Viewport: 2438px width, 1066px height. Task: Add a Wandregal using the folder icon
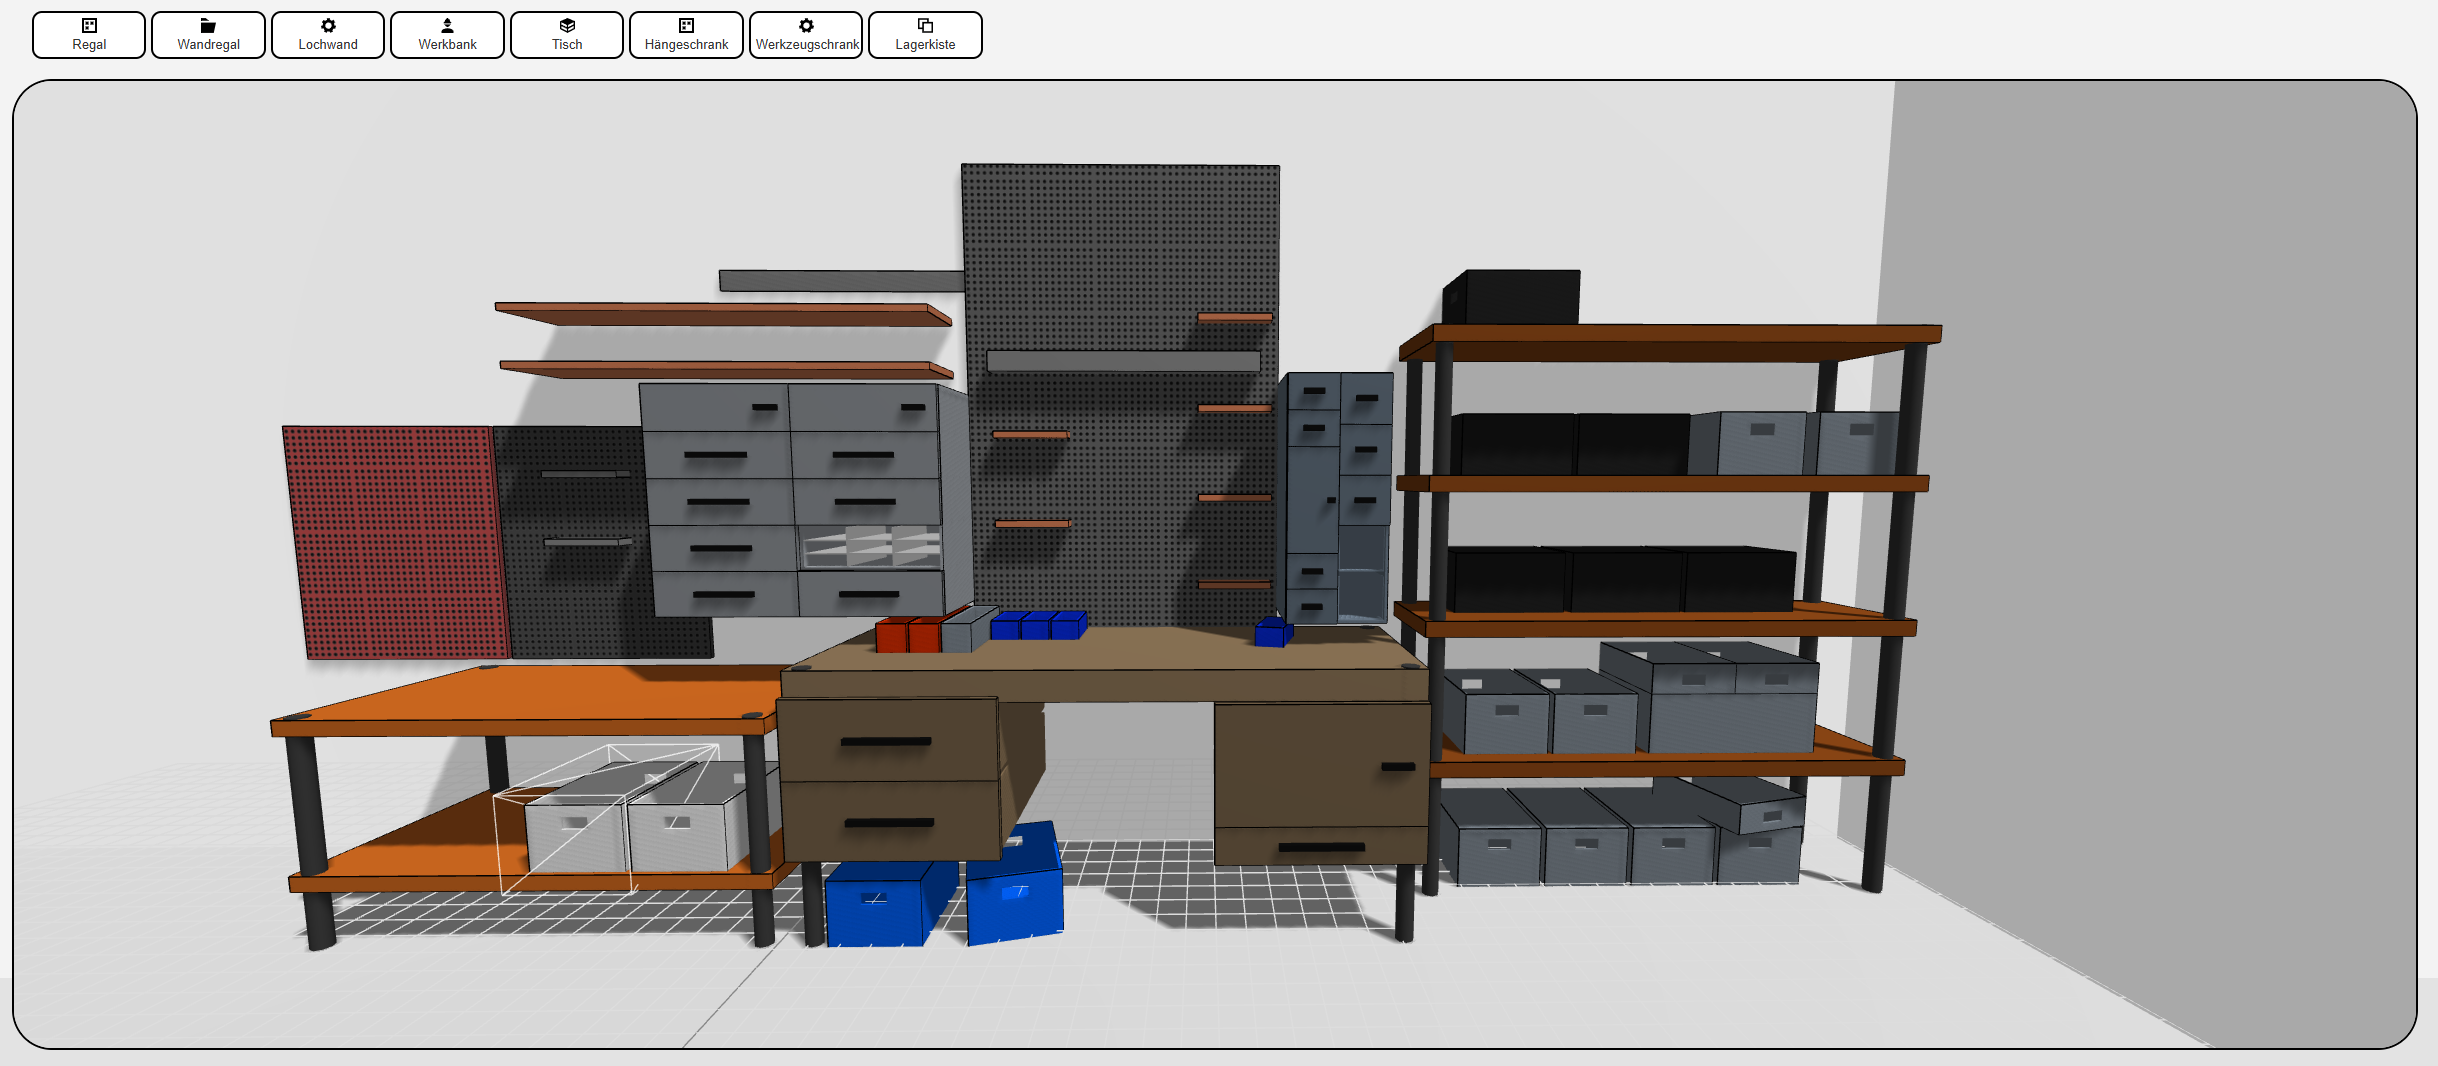208,35
